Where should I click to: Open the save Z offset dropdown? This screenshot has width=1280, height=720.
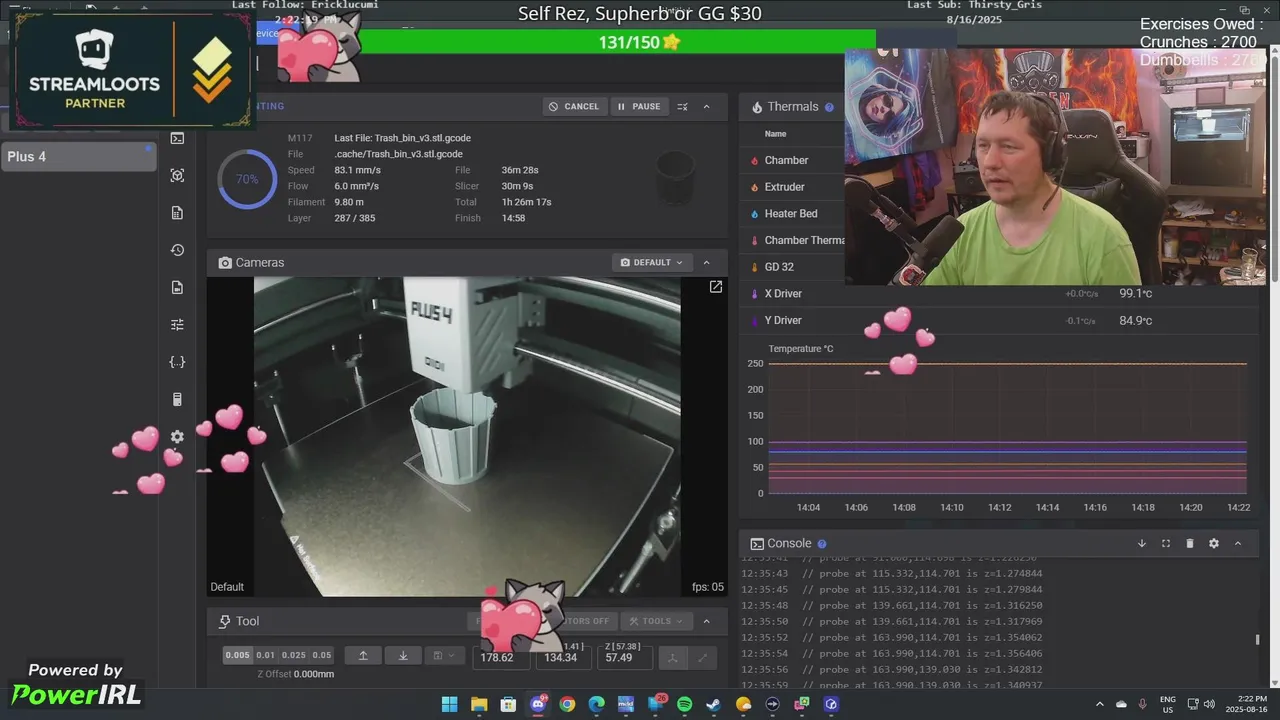point(443,655)
